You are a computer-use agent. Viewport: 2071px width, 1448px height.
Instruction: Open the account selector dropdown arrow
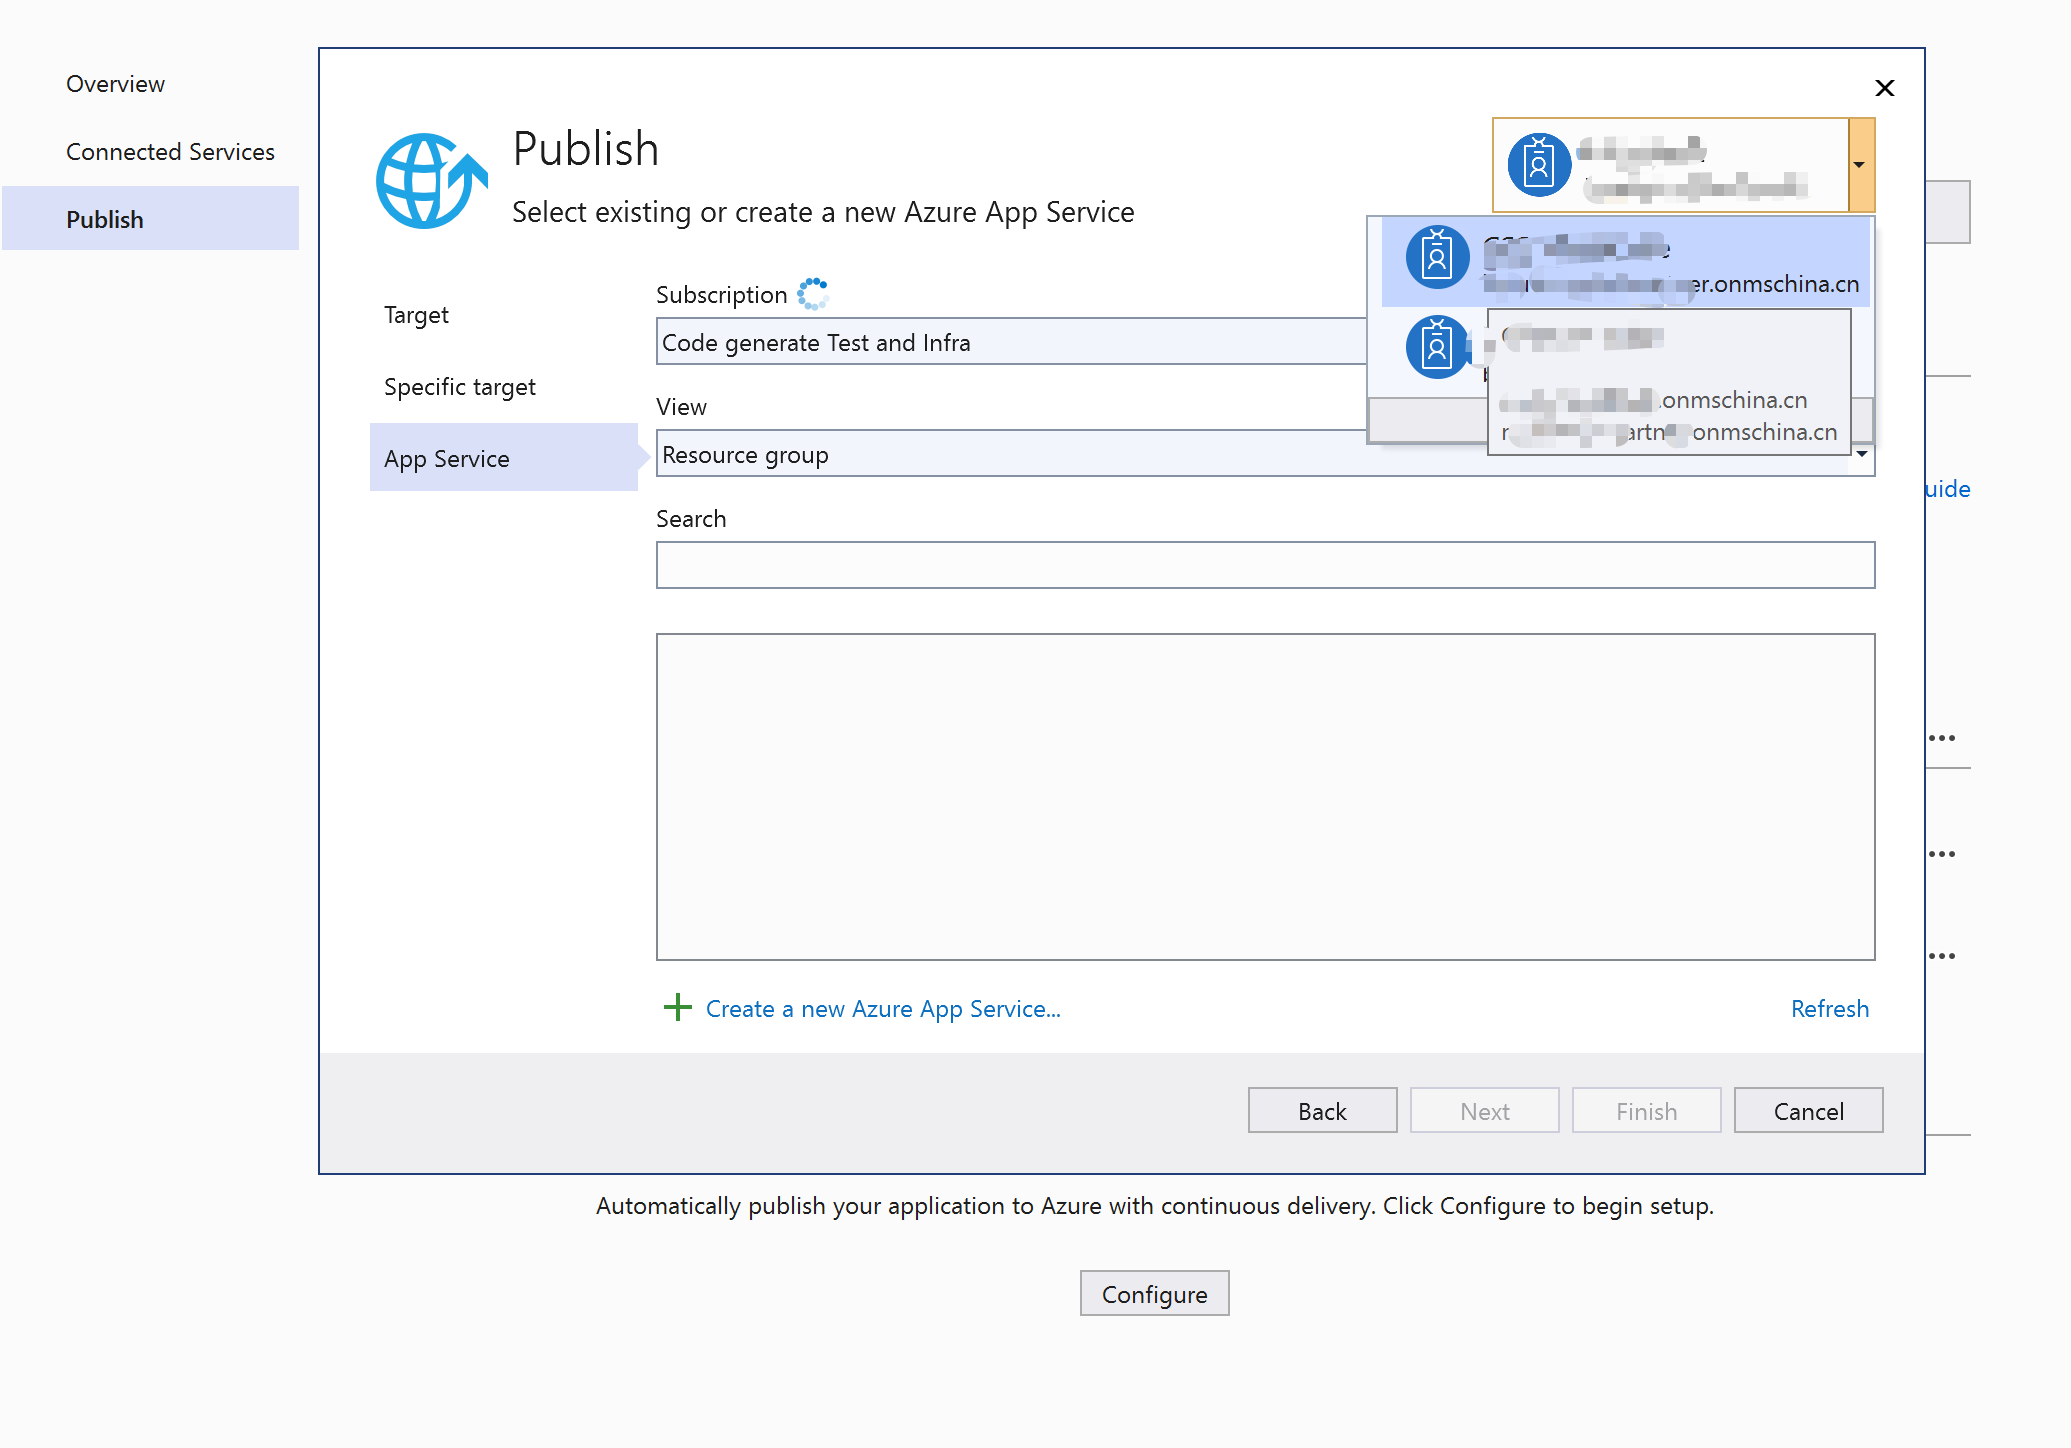1860,165
